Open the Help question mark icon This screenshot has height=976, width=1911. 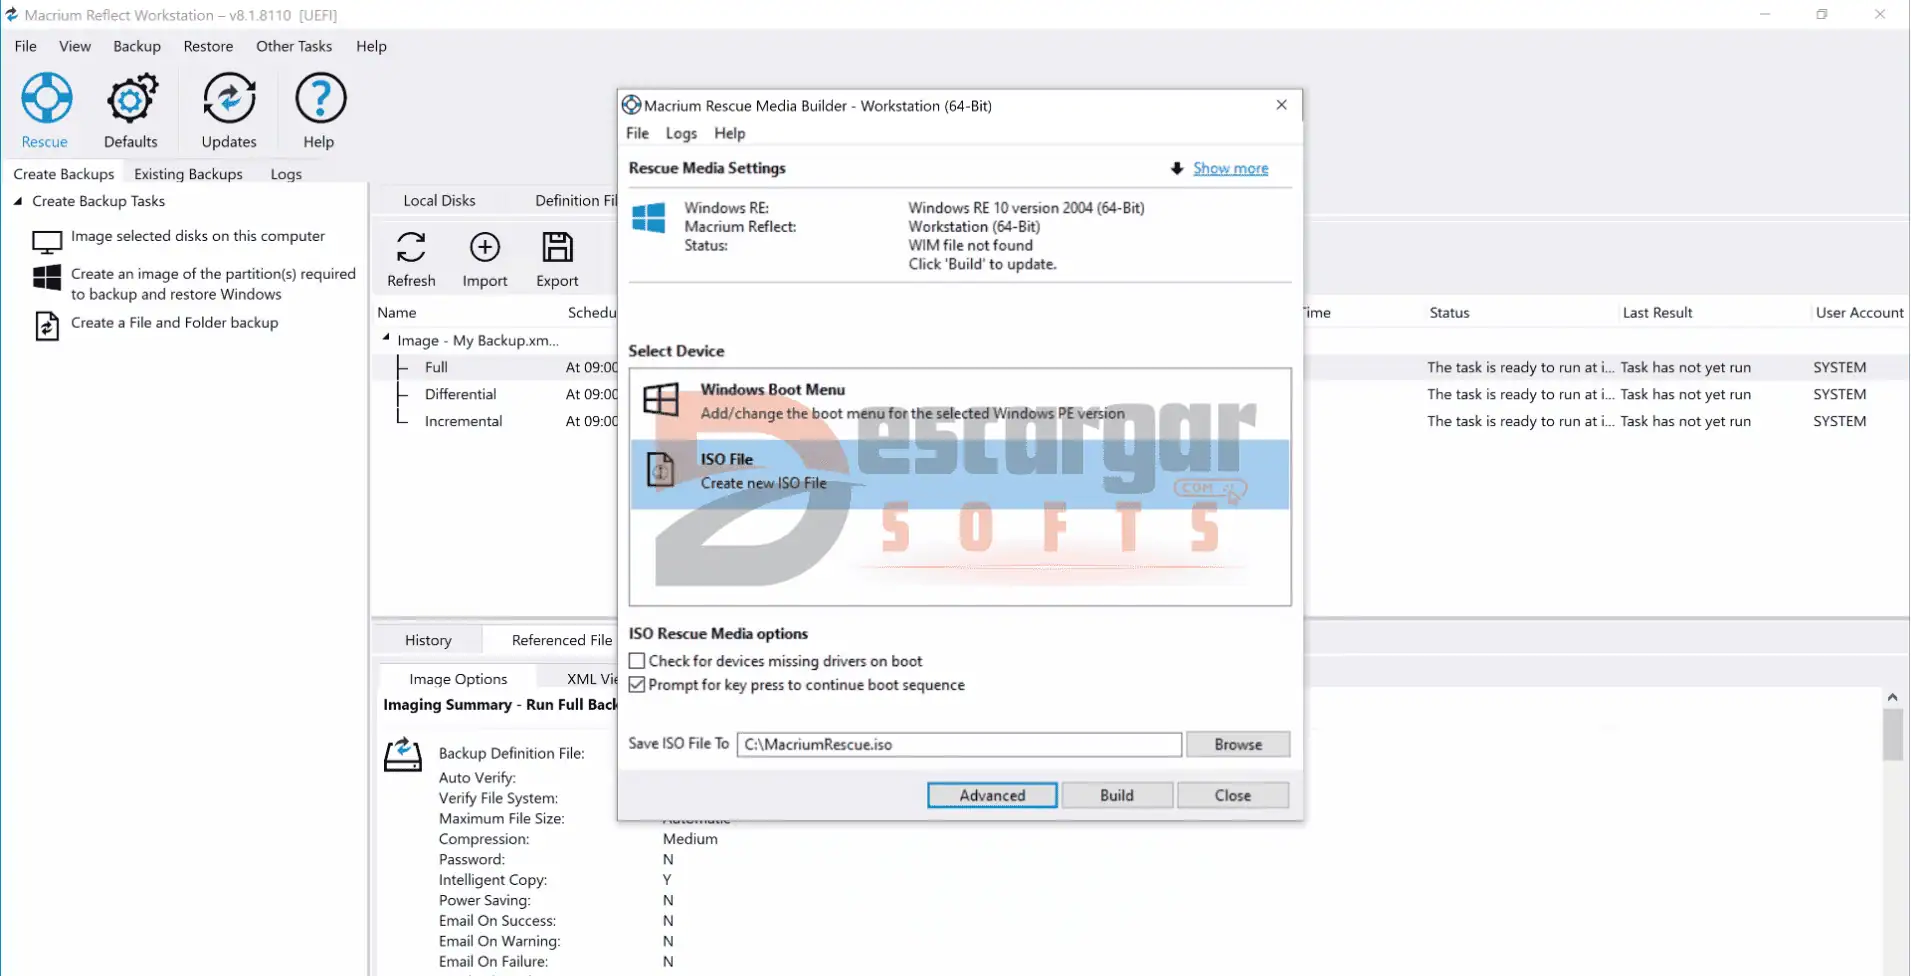coord(320,98)
